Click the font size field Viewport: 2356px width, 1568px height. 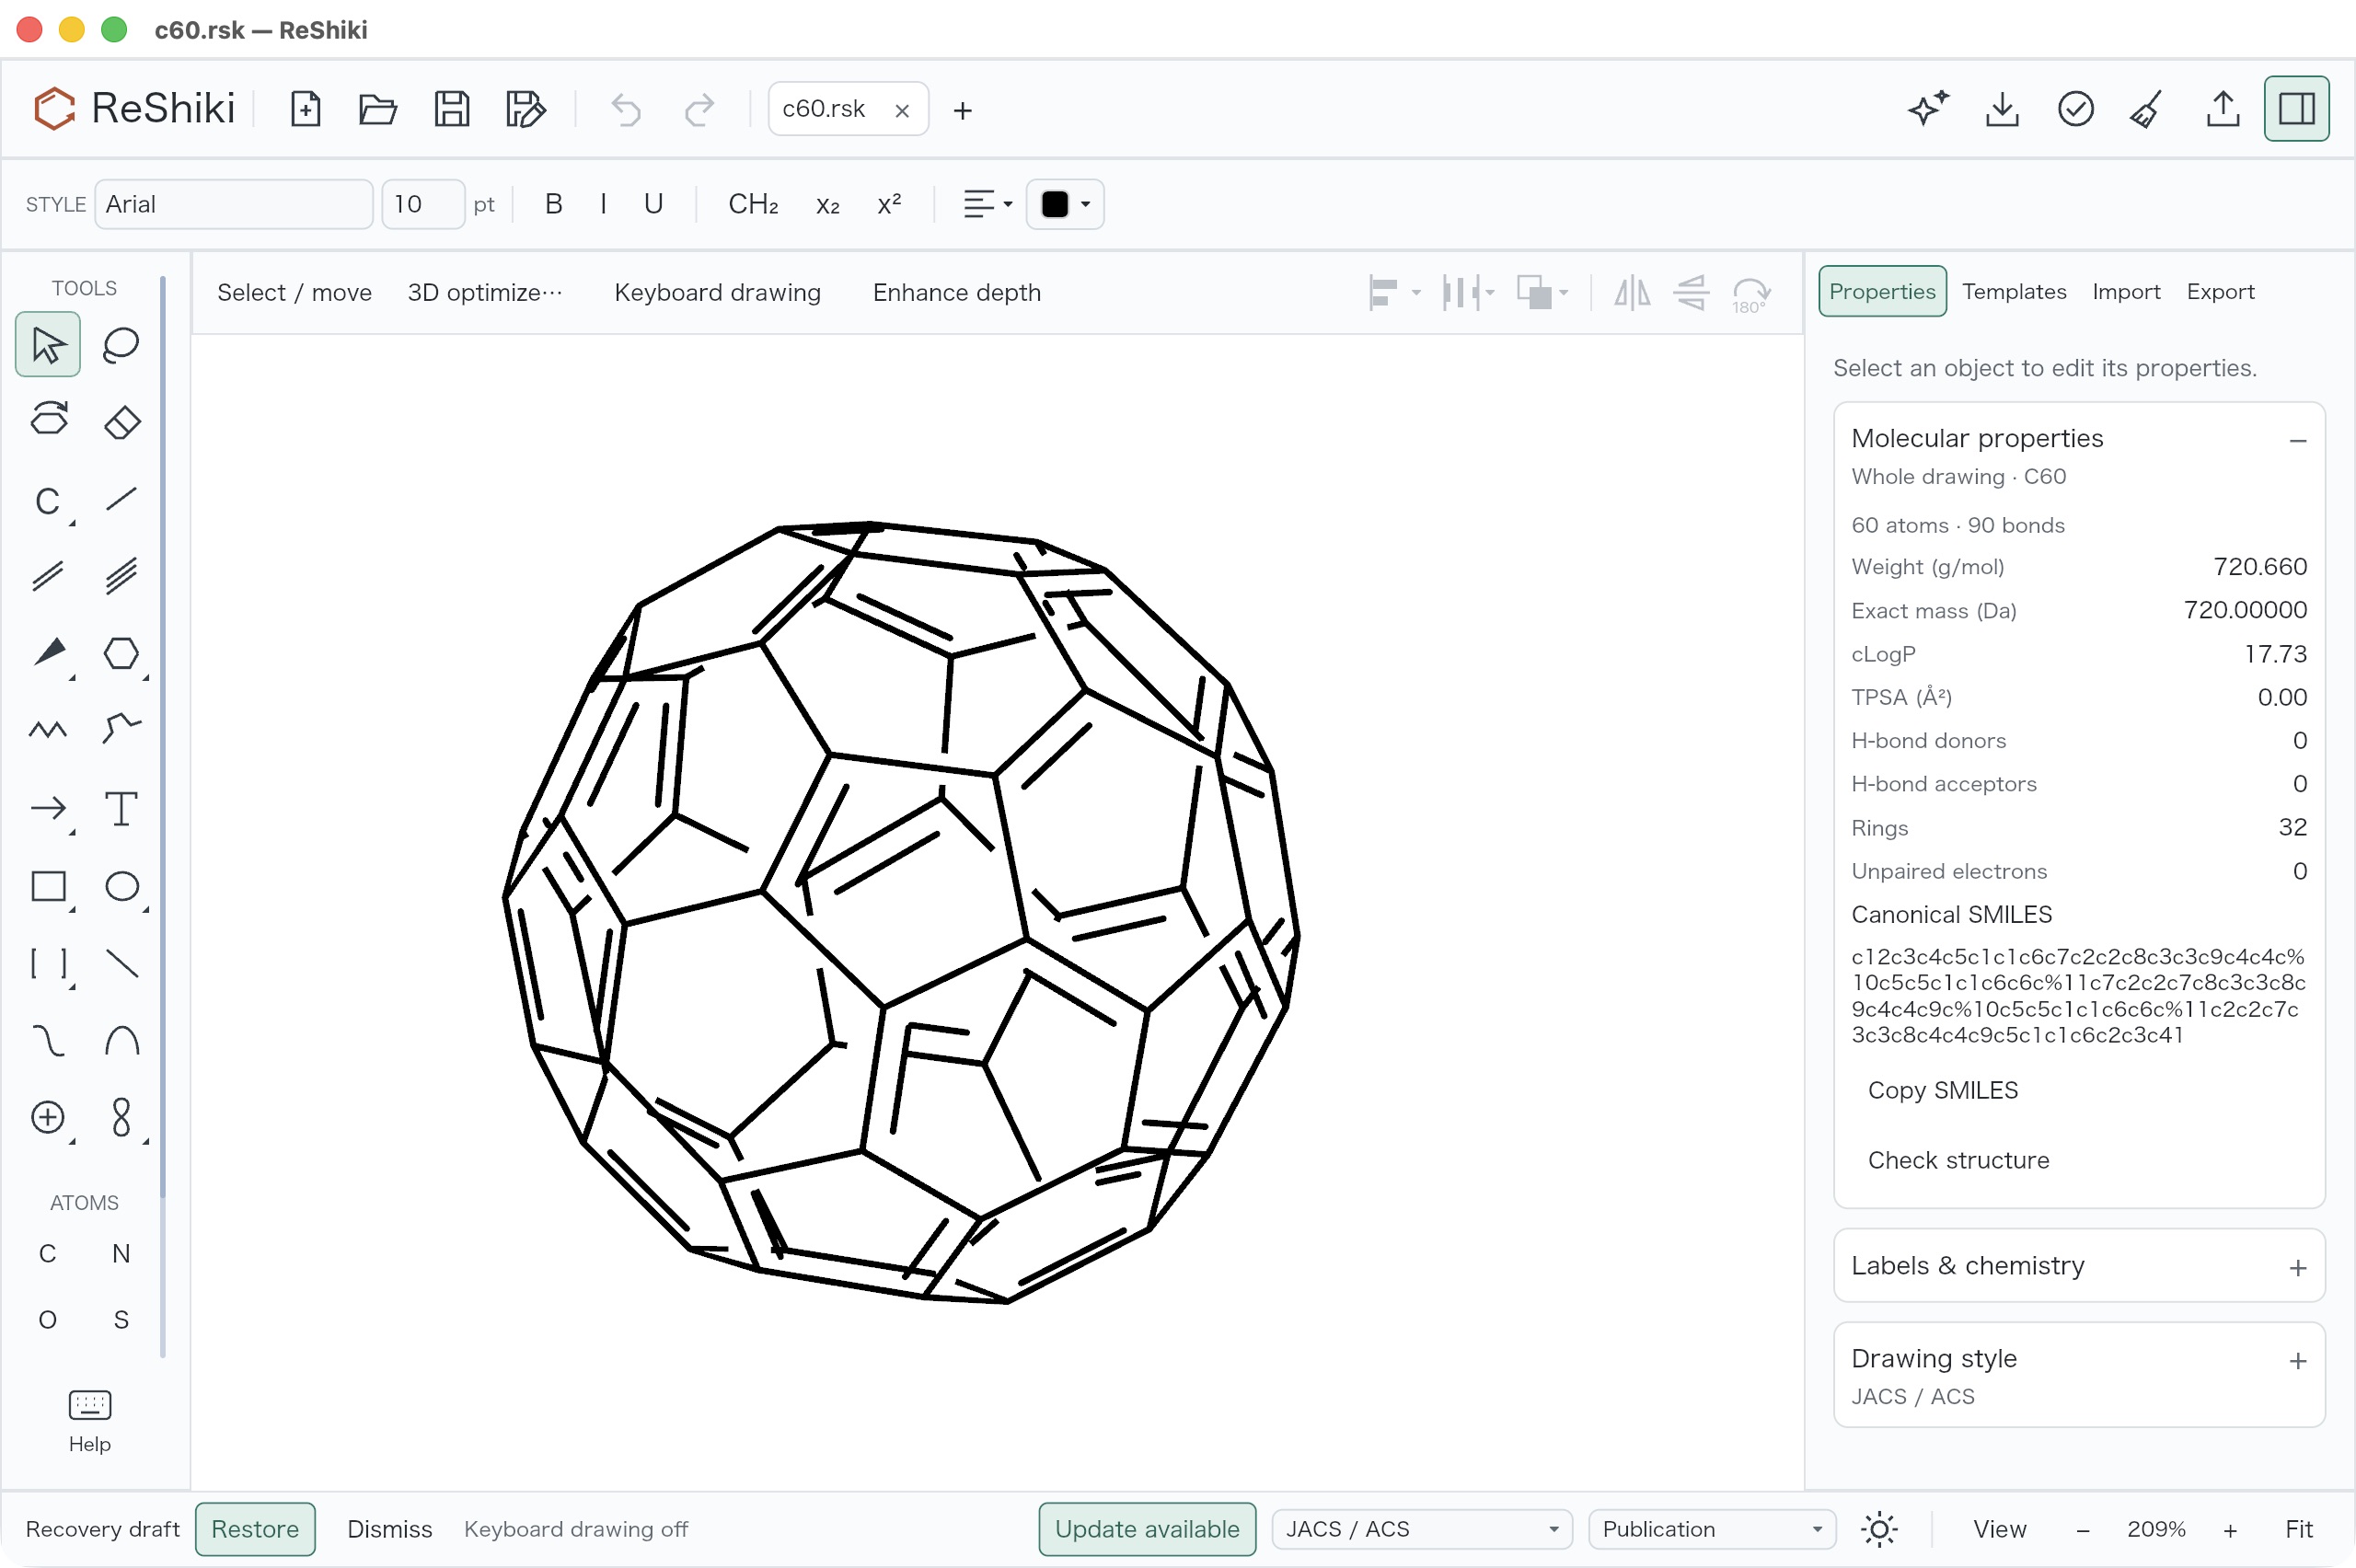tap(422, 204)
